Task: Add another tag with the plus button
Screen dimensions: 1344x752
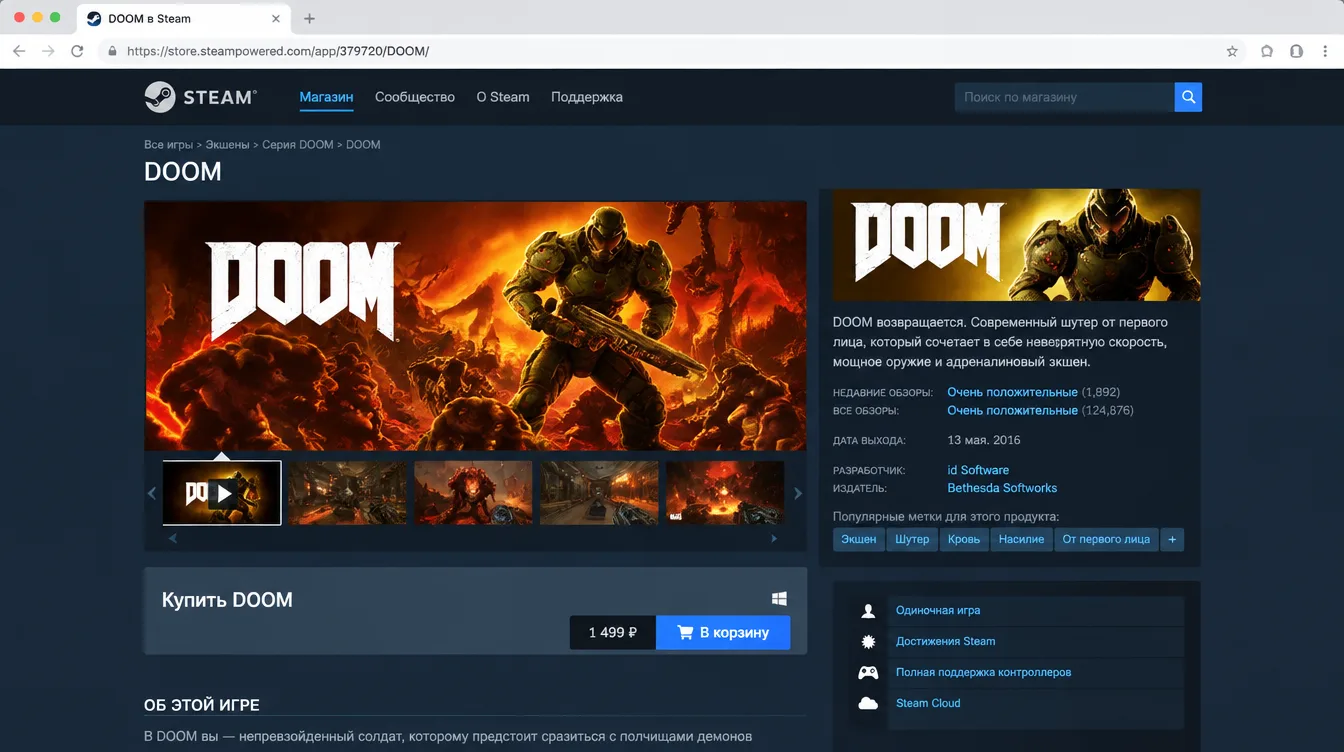Action: pos(1172,539)
